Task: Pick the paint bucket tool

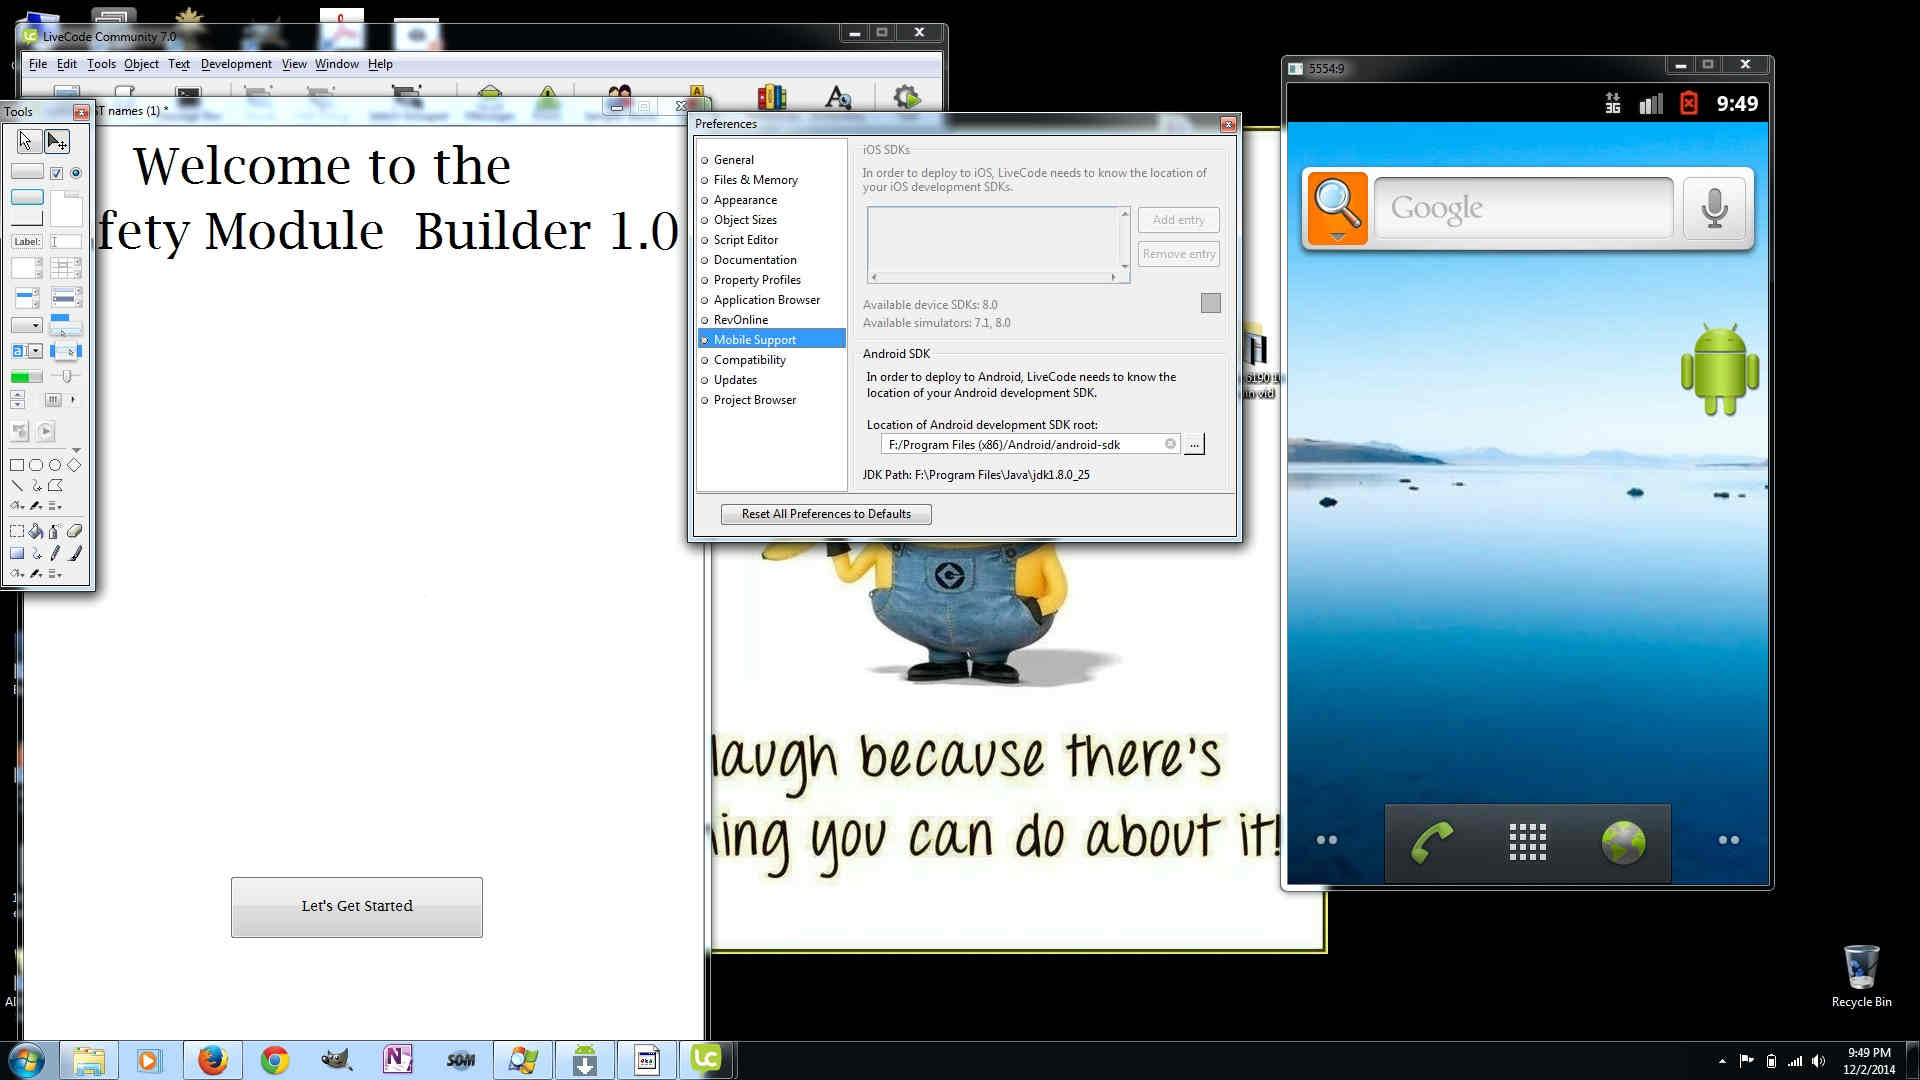Action: [x=36, y=531]
